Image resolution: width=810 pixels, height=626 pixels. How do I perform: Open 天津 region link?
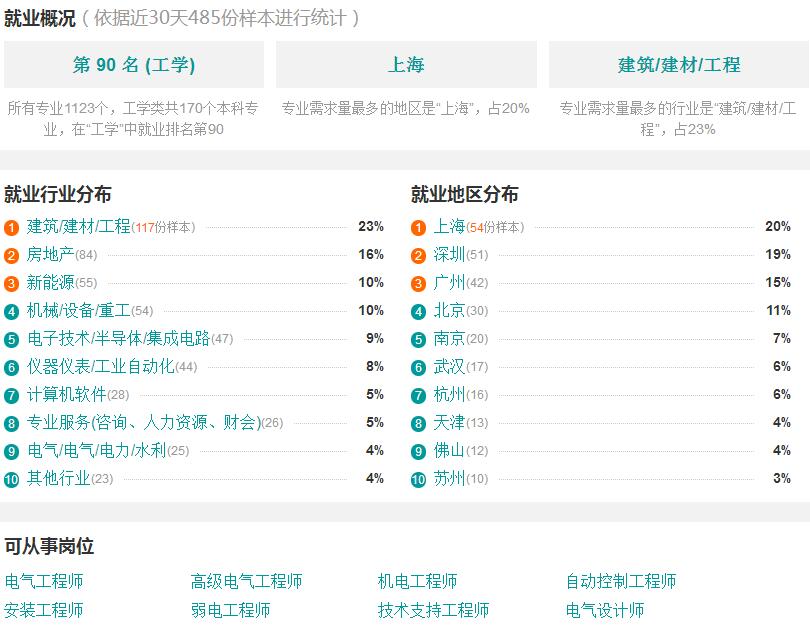coord(449,422)
